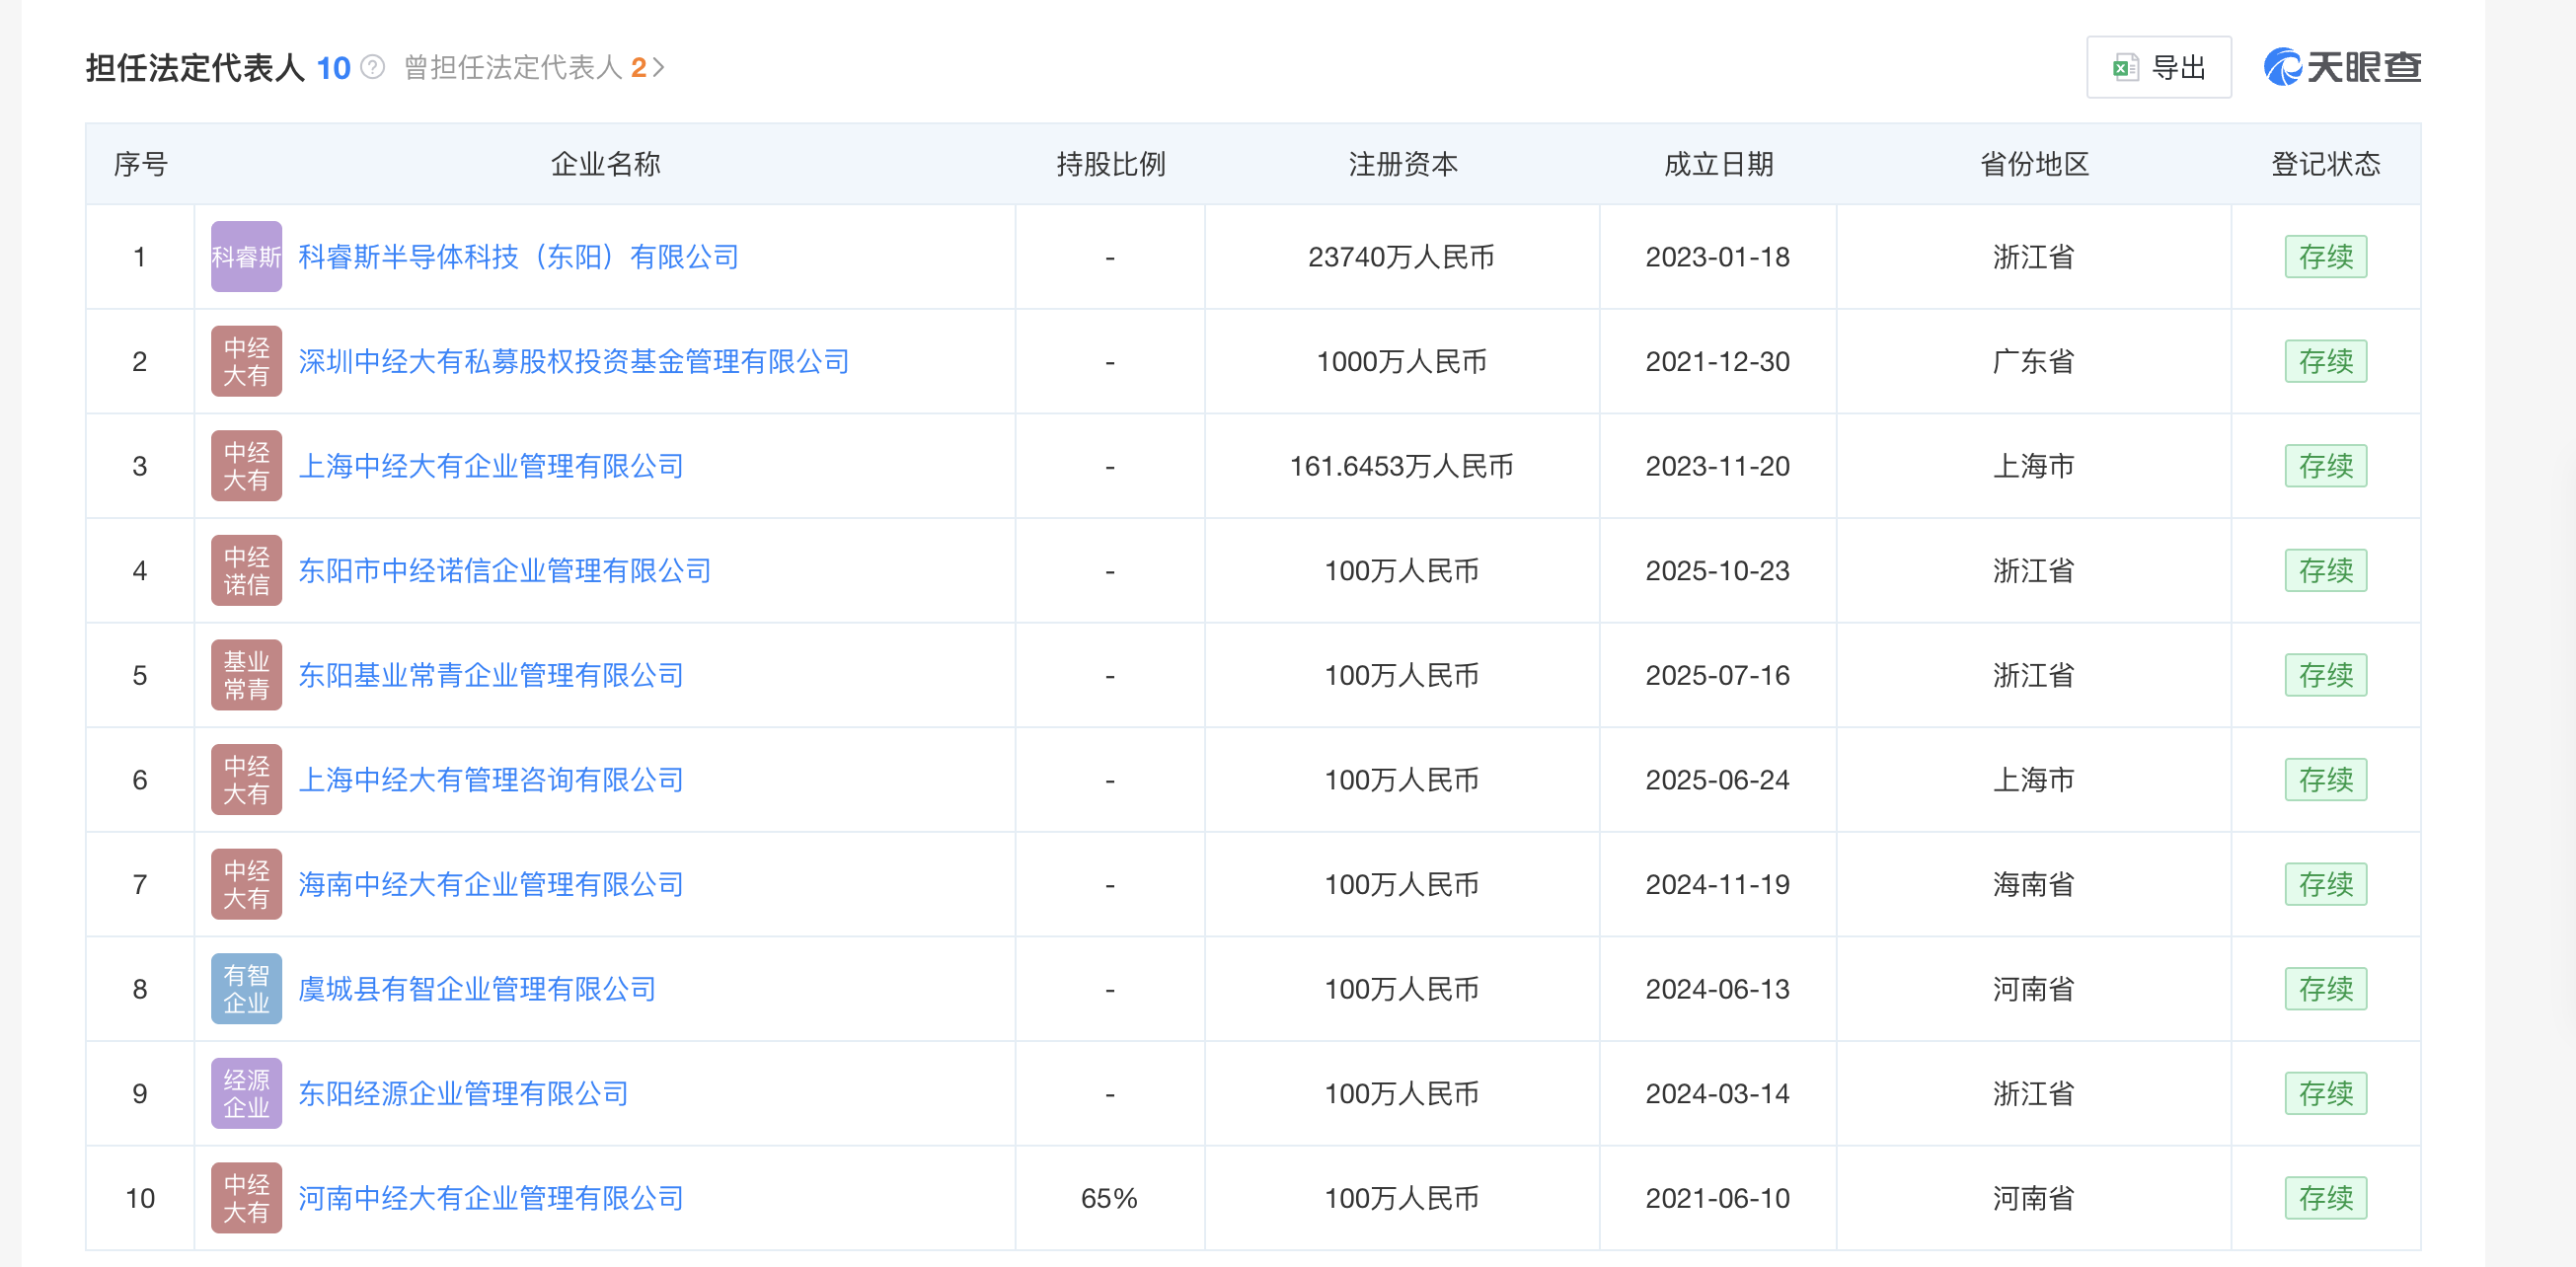Click the 科睿斯 purple company logo
Viewport: 2576px width, 1267px height.
pyautogui.click(x=246, y=257)
